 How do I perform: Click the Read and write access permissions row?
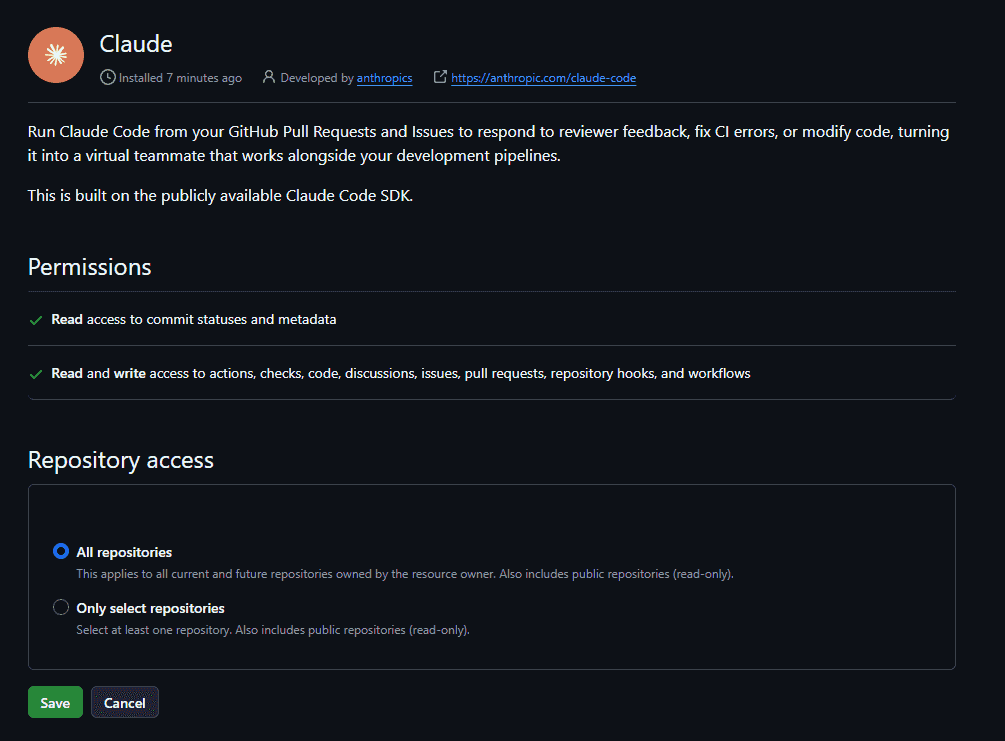[492, 373]
